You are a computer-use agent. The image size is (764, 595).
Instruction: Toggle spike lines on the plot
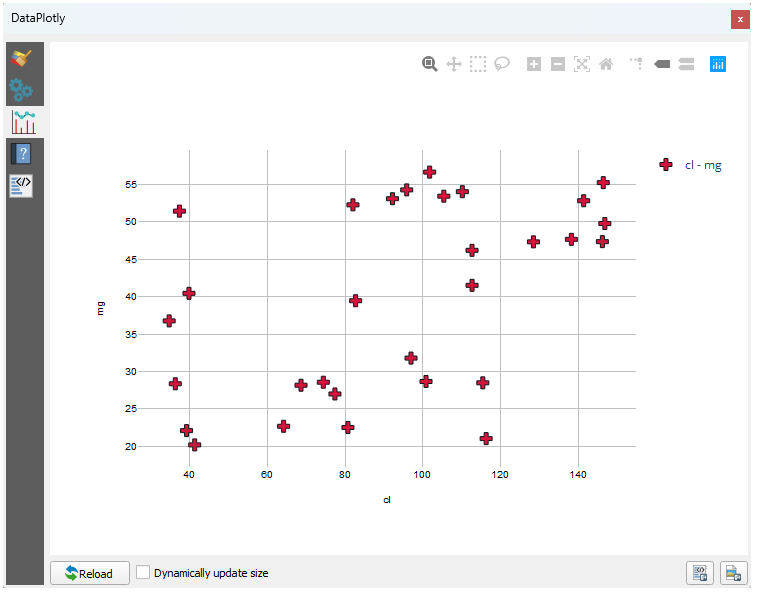(636, 64)
